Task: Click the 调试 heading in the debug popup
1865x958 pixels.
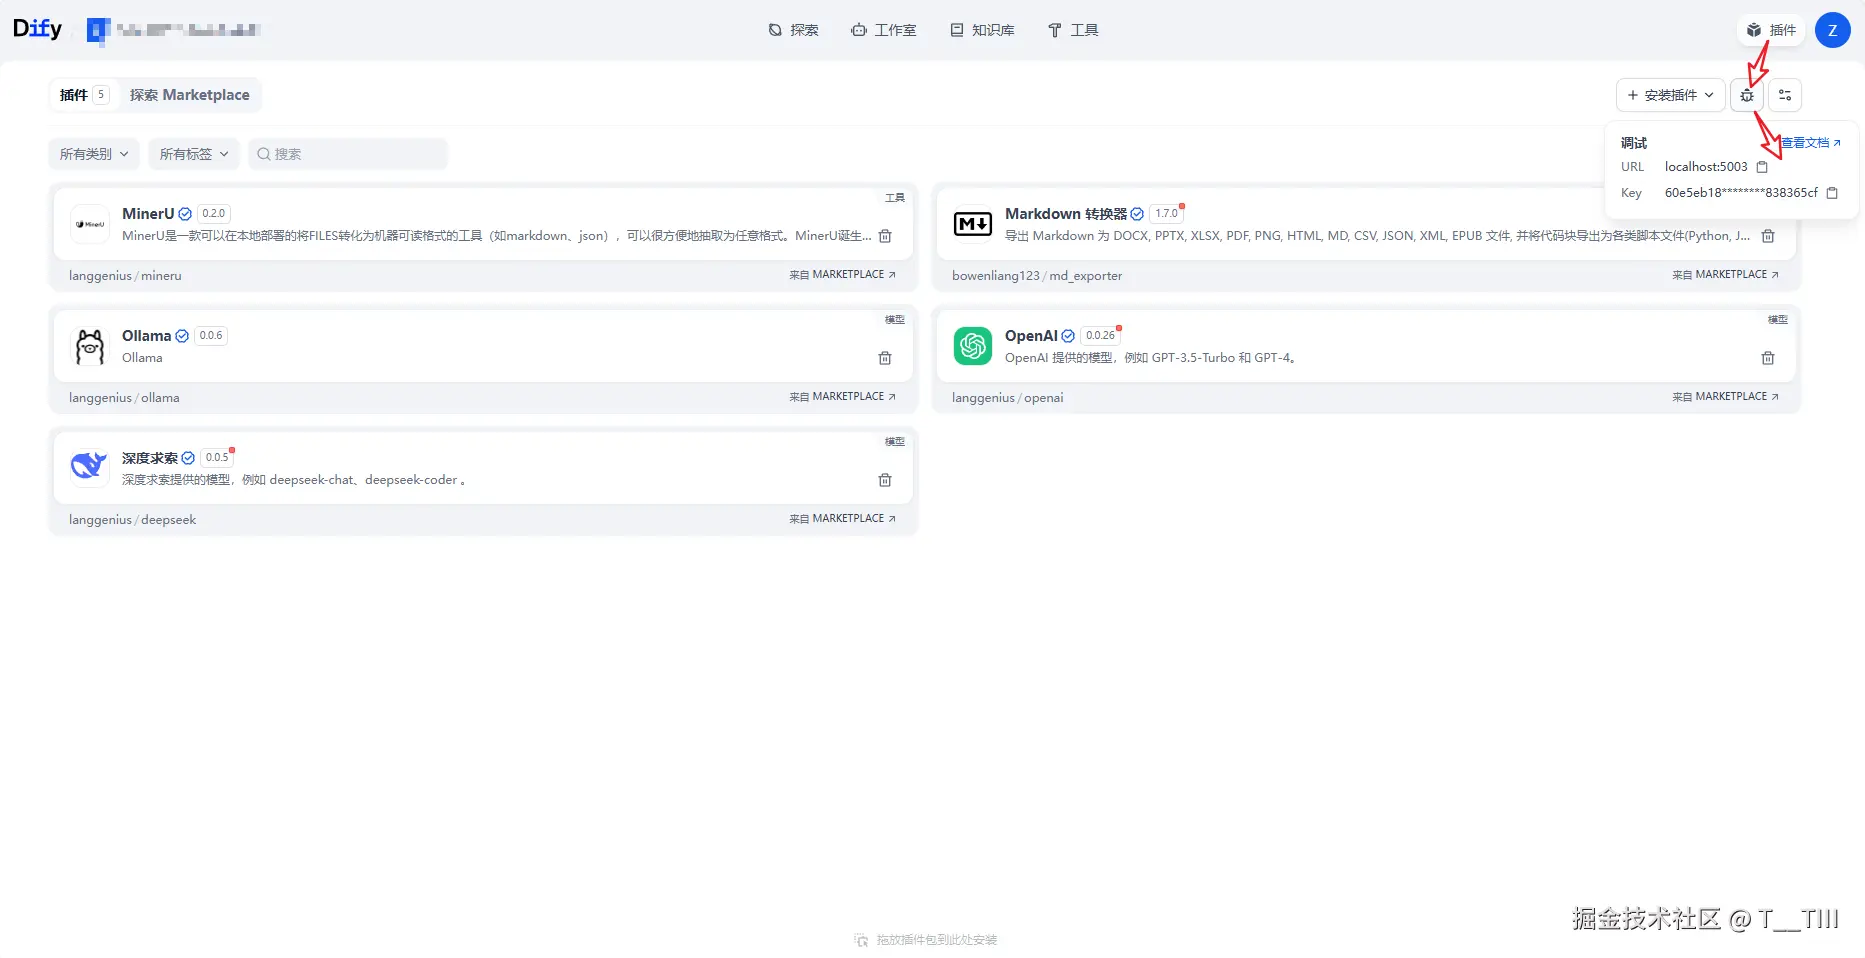Action: point(1634,143)
